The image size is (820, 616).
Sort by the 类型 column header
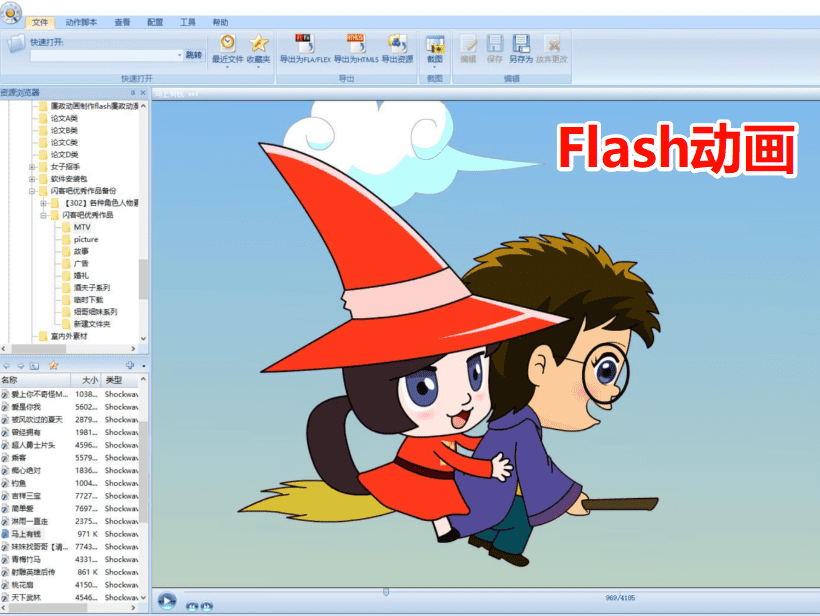click(119, 380)
